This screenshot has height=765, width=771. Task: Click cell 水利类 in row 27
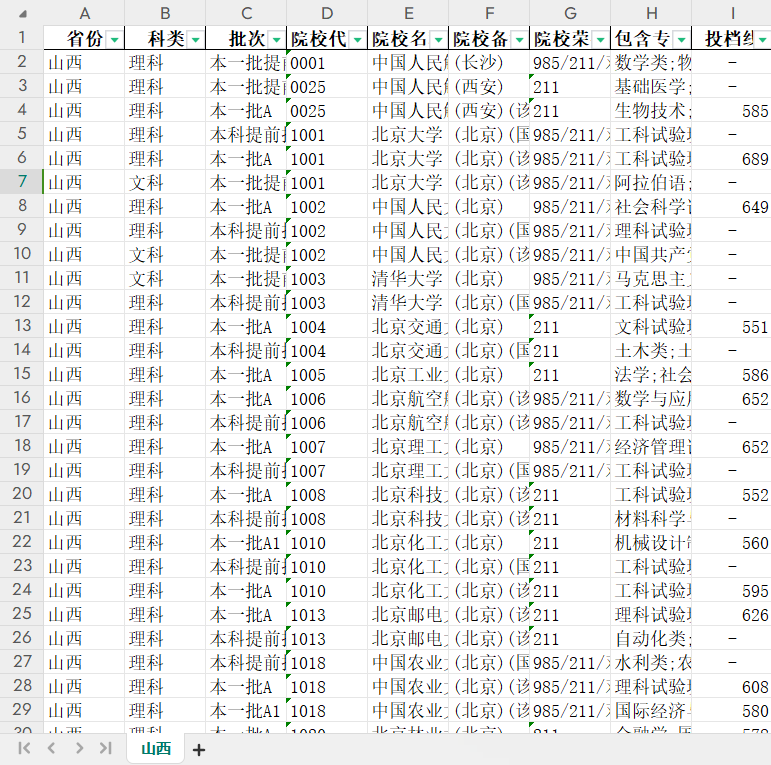[652, 663]
